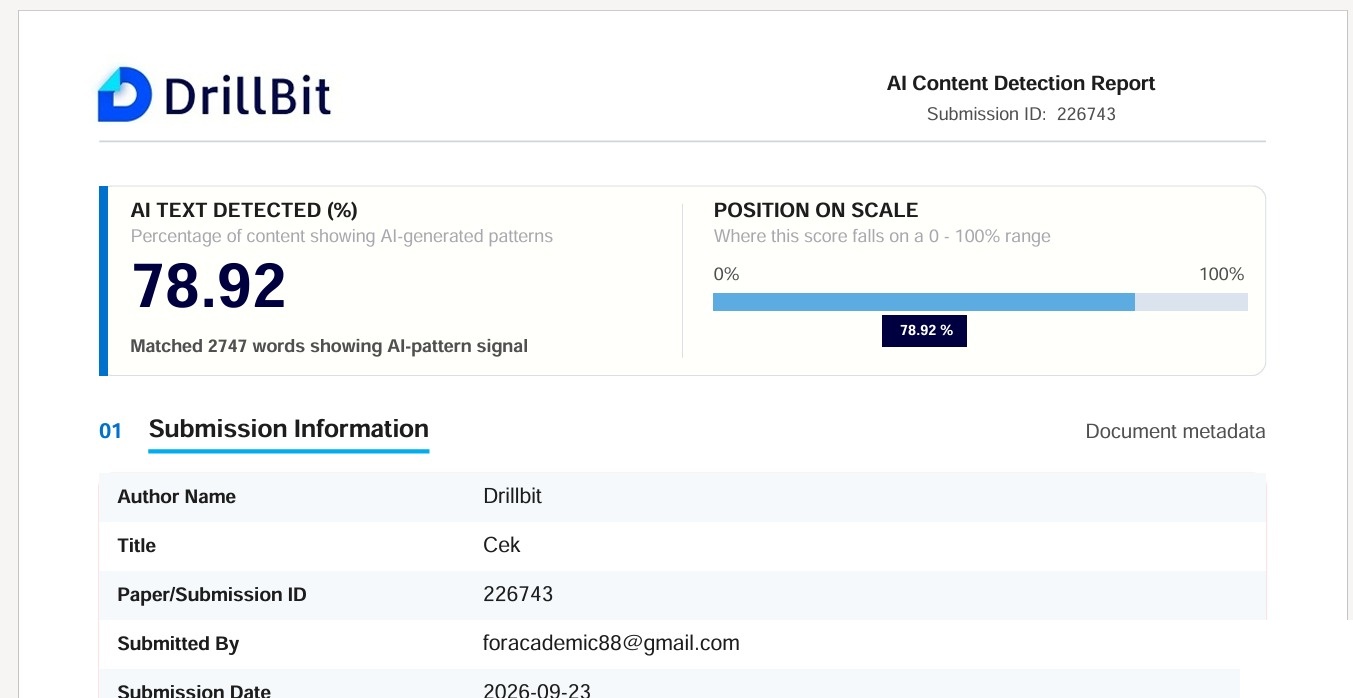Click the DrillBit wordmark text beside the logo
Viewport: 1353px width, 698px height.
point(247,96)
